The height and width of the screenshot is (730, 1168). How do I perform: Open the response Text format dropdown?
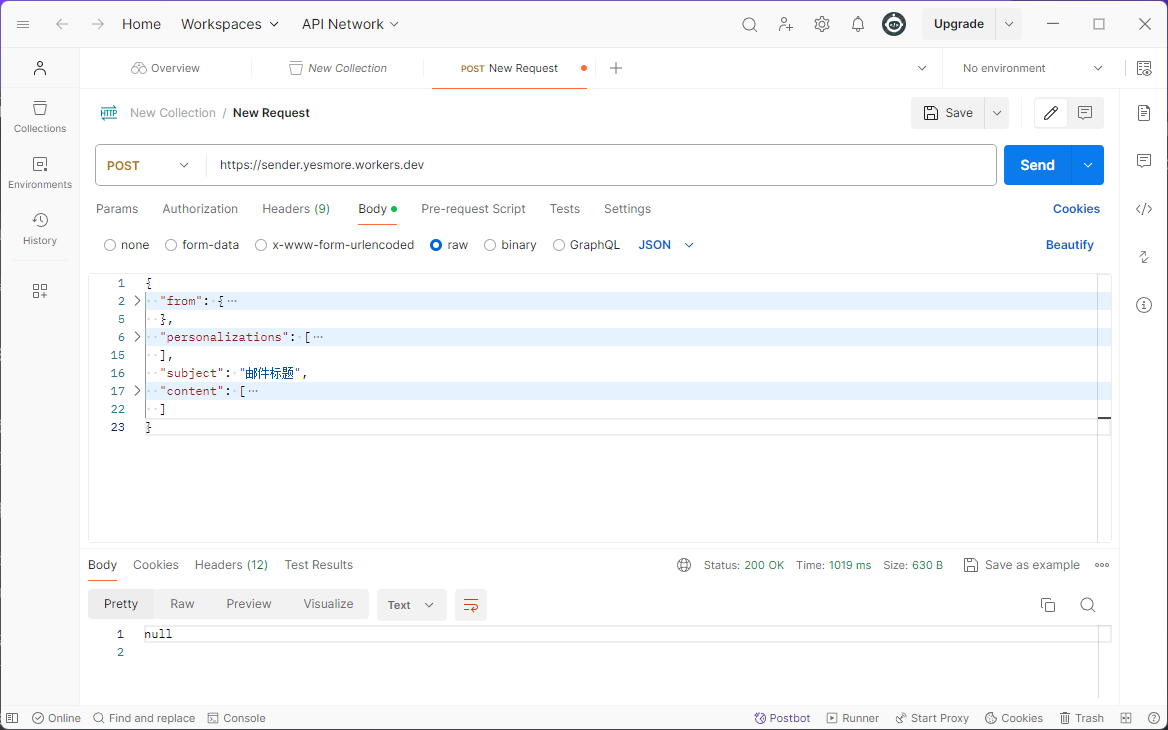(x=411, y=605)
